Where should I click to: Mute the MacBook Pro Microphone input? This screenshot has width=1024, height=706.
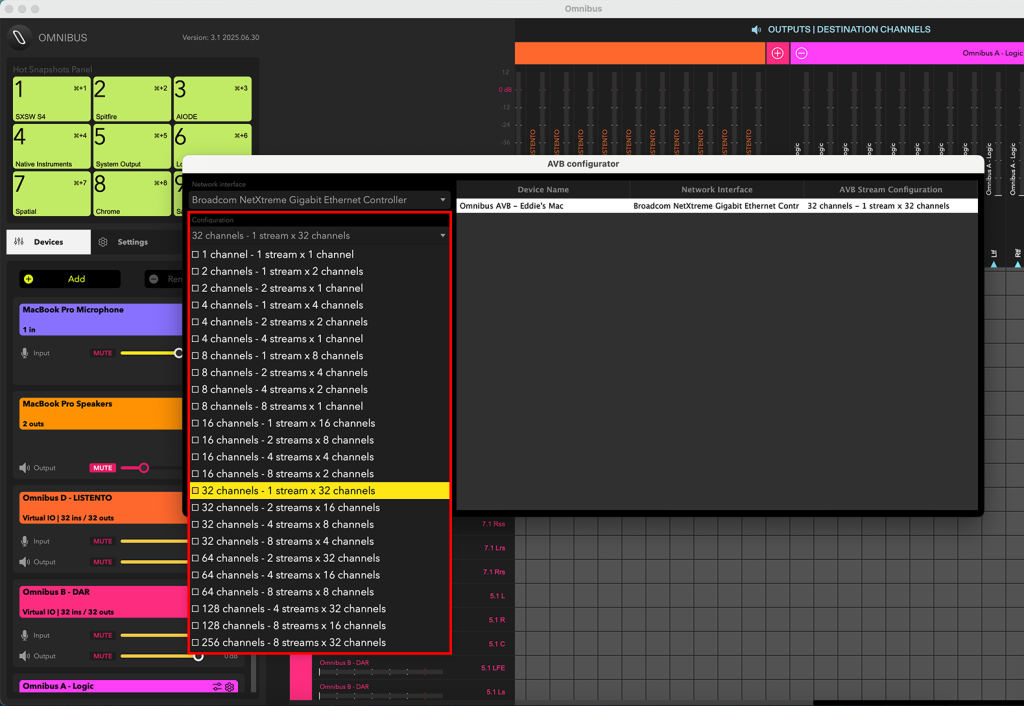point(103,353)
